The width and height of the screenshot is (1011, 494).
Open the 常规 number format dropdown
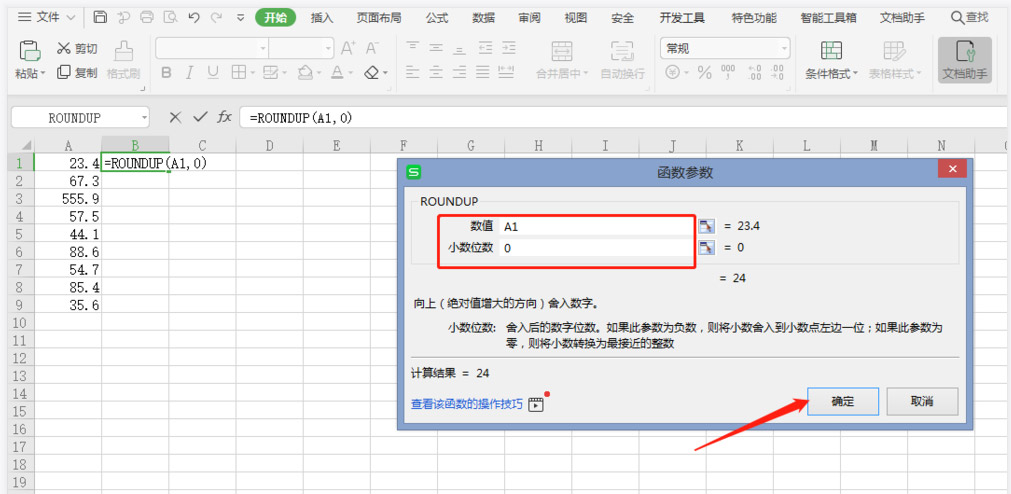(x=724, y=48)
